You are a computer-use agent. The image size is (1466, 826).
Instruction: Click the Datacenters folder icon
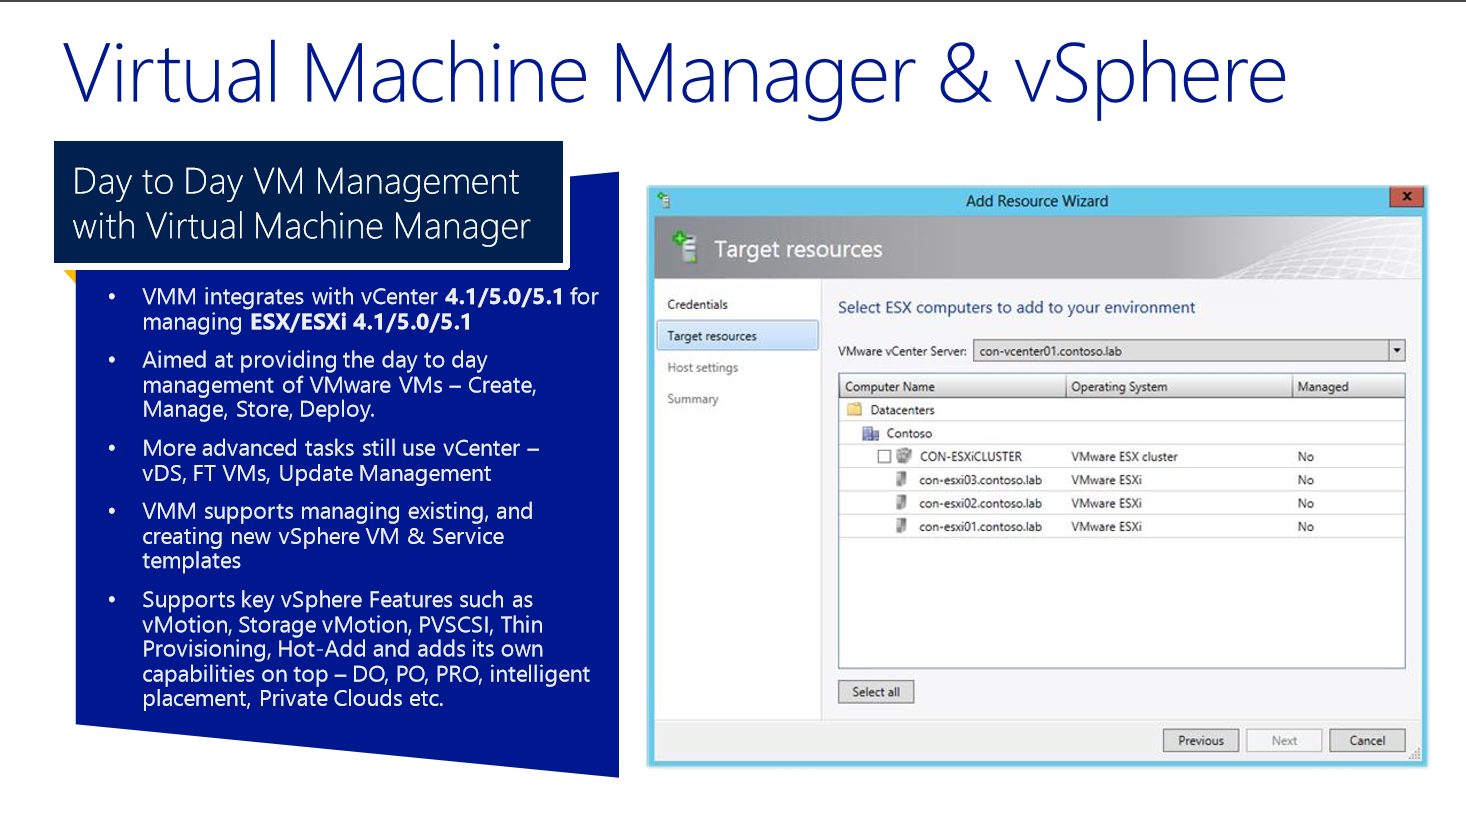854,409
